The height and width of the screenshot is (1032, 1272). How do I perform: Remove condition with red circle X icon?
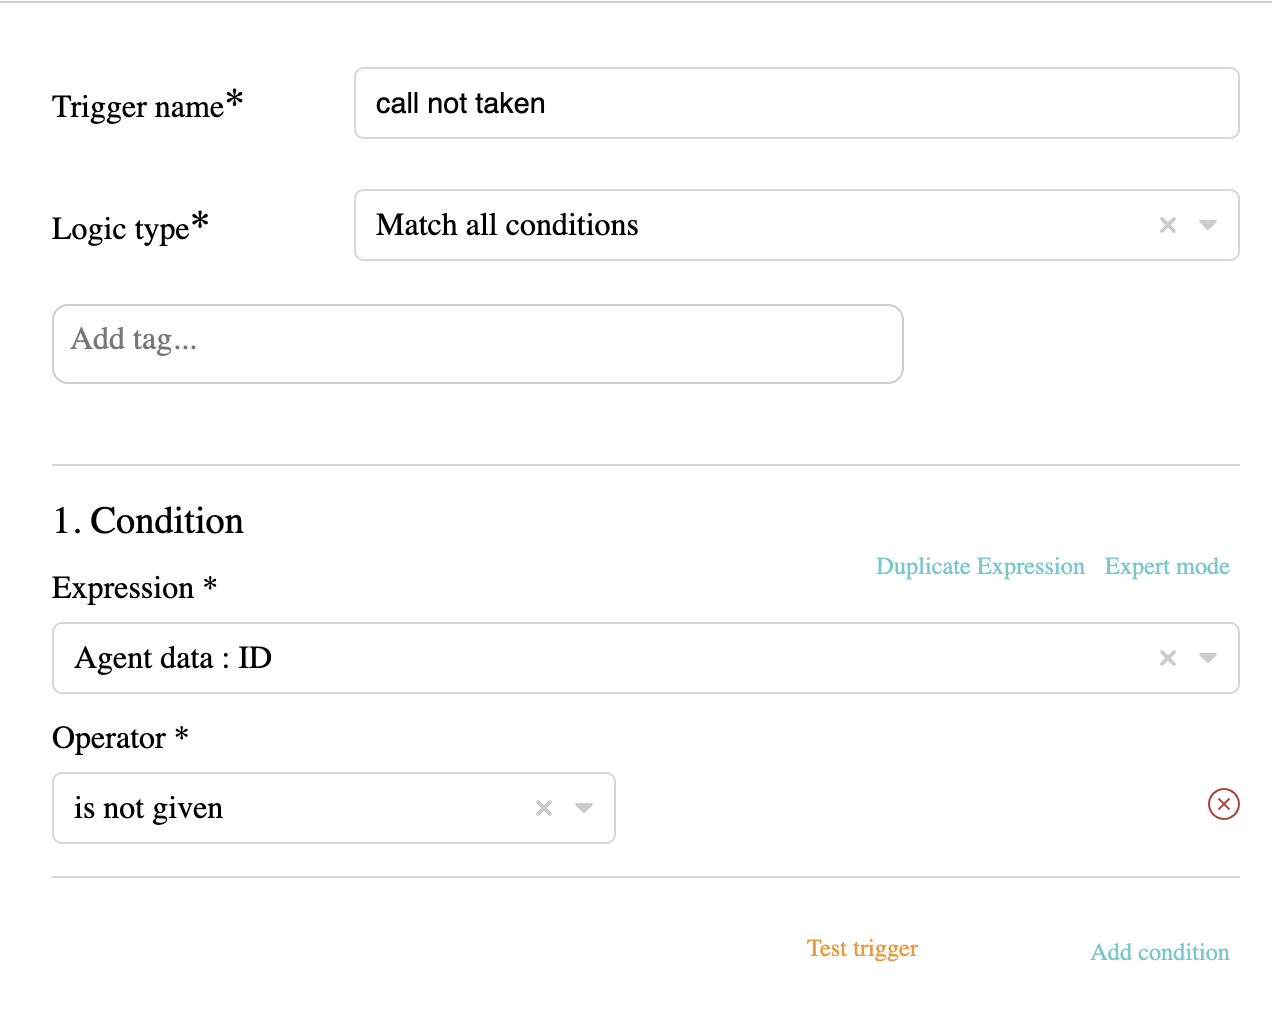click(x=1224, y=804)
